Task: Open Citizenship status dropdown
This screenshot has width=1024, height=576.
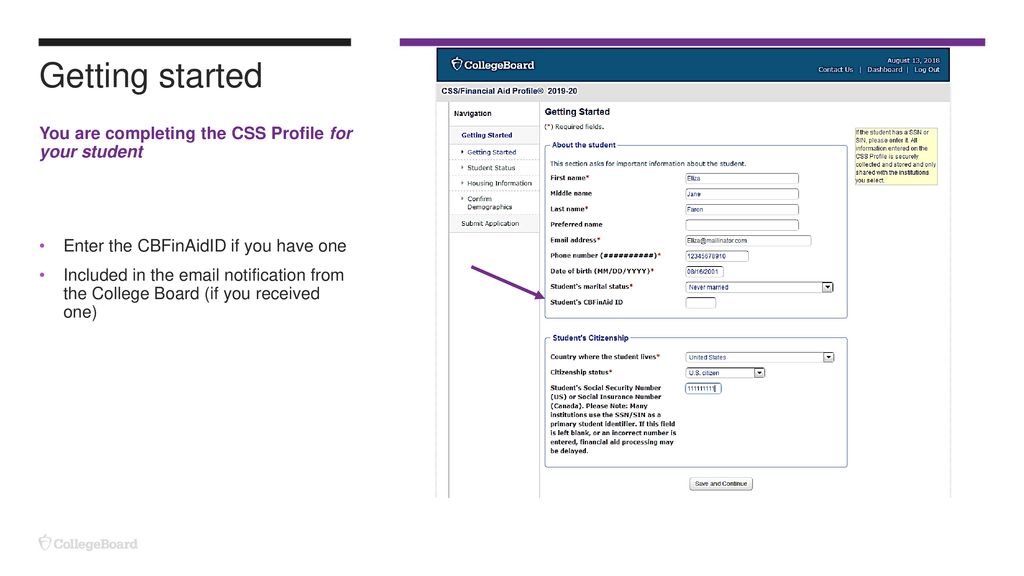Action: (725, 373)
